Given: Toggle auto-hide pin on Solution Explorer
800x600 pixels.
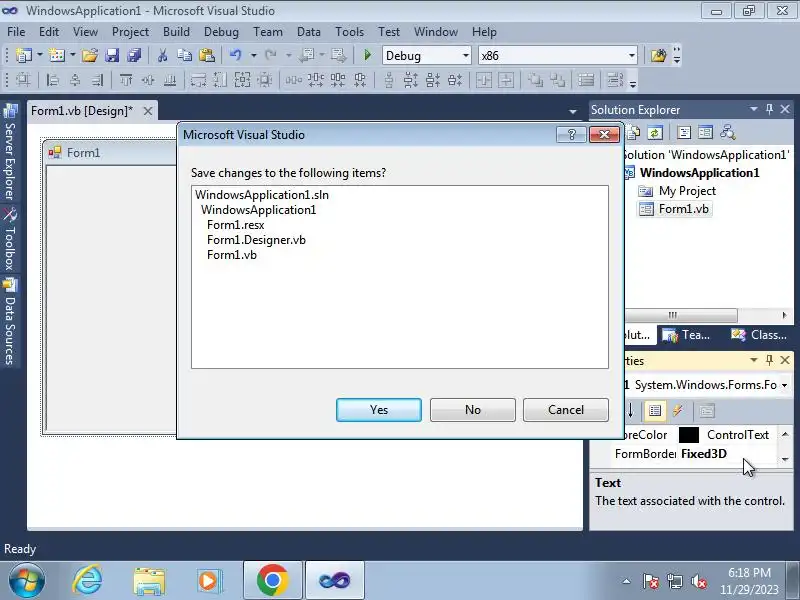Looking at the screenshot, I should pos(769,109).
